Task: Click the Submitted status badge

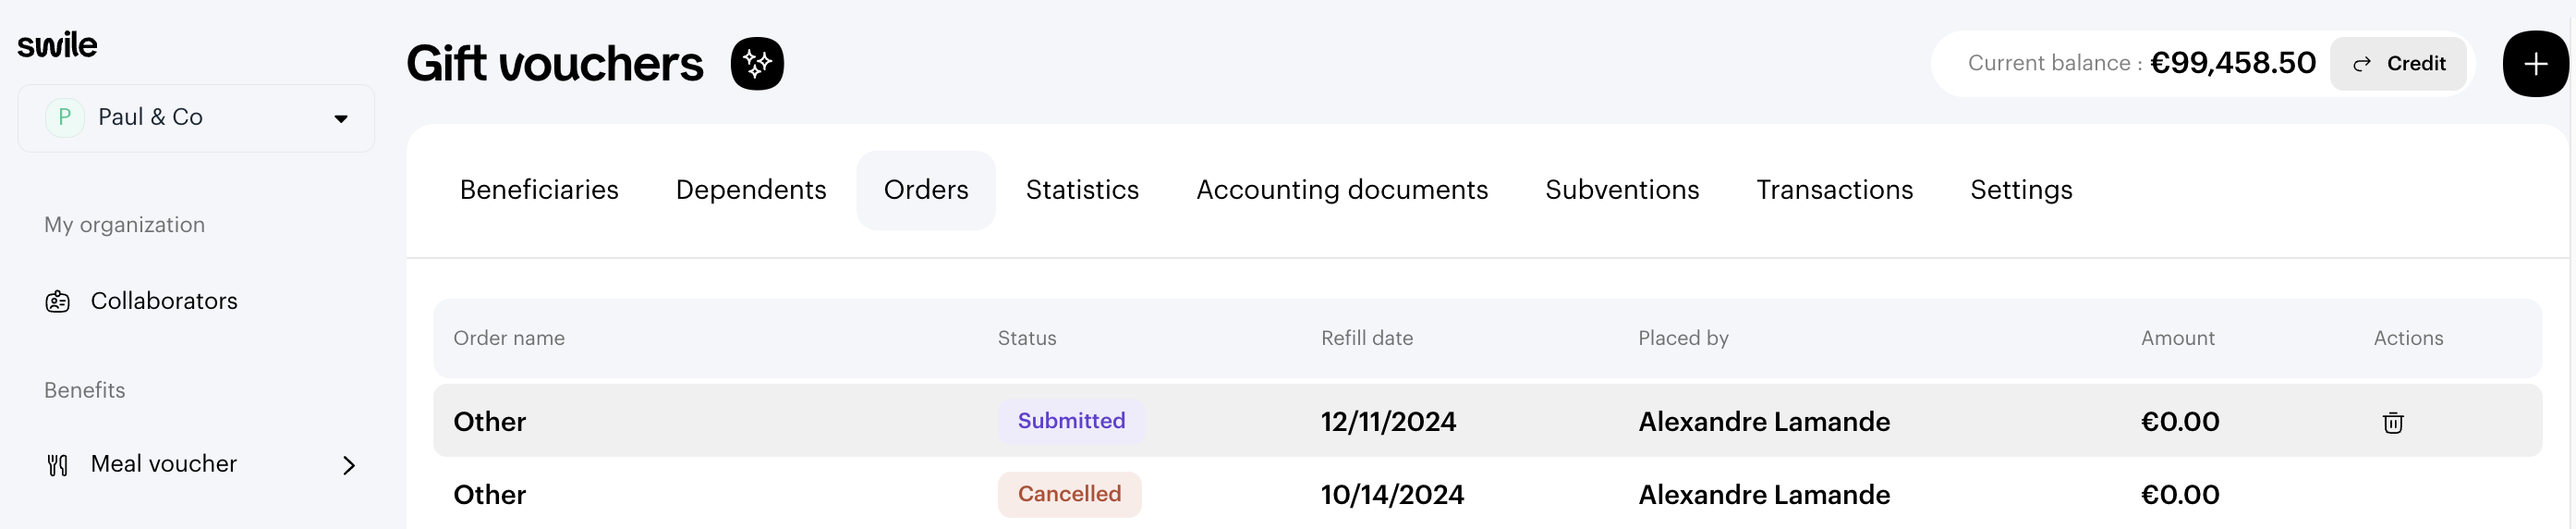Action: click(1071, 421)
